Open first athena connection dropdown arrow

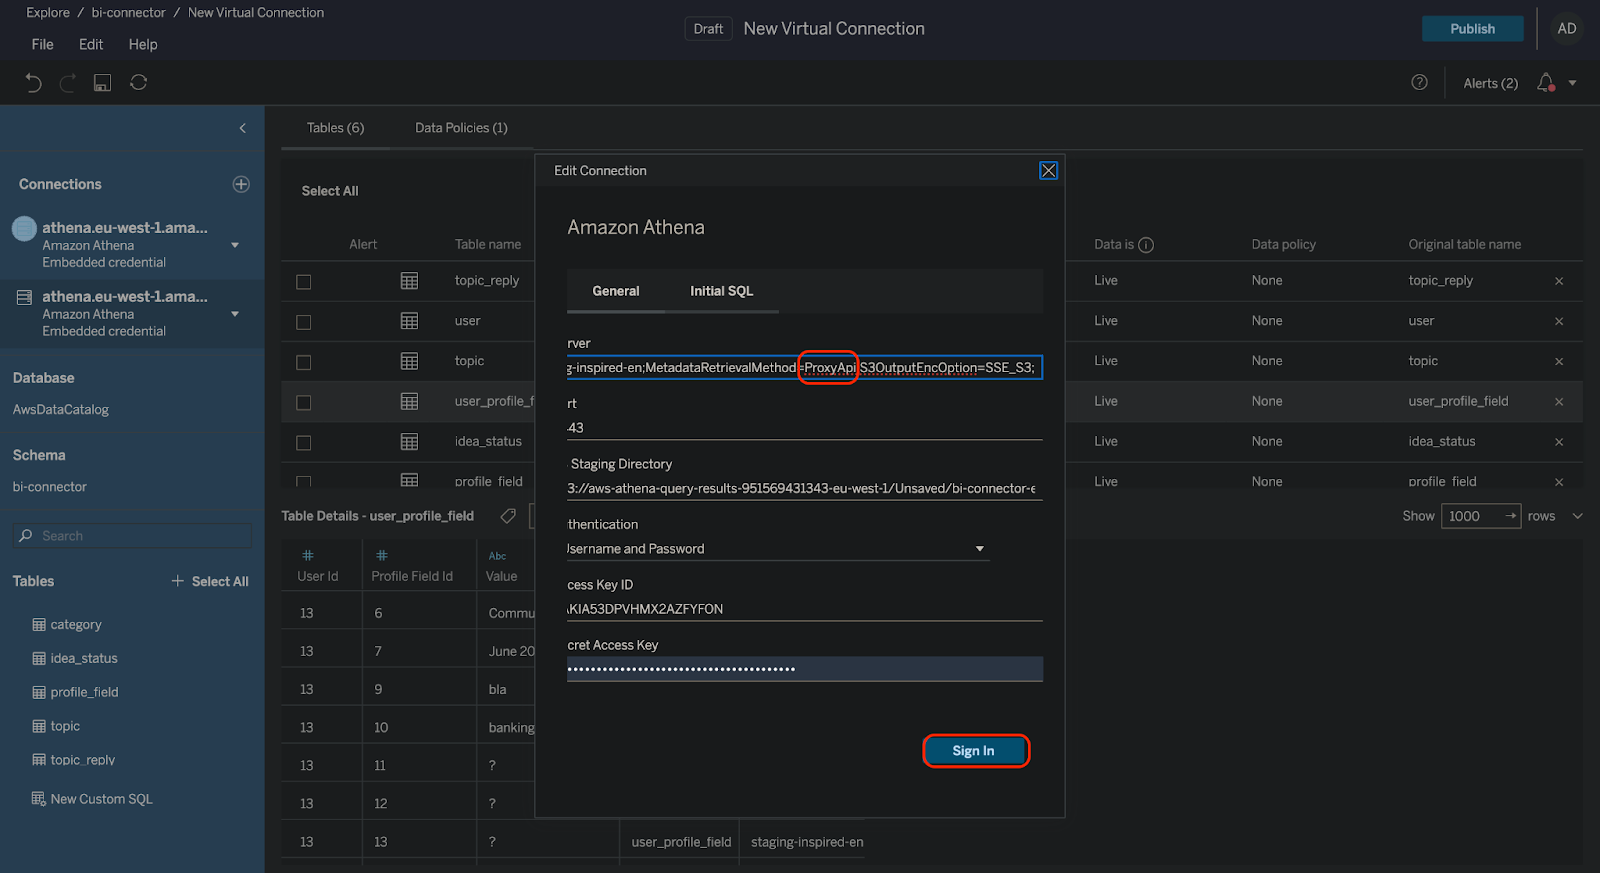coord(235,245)
